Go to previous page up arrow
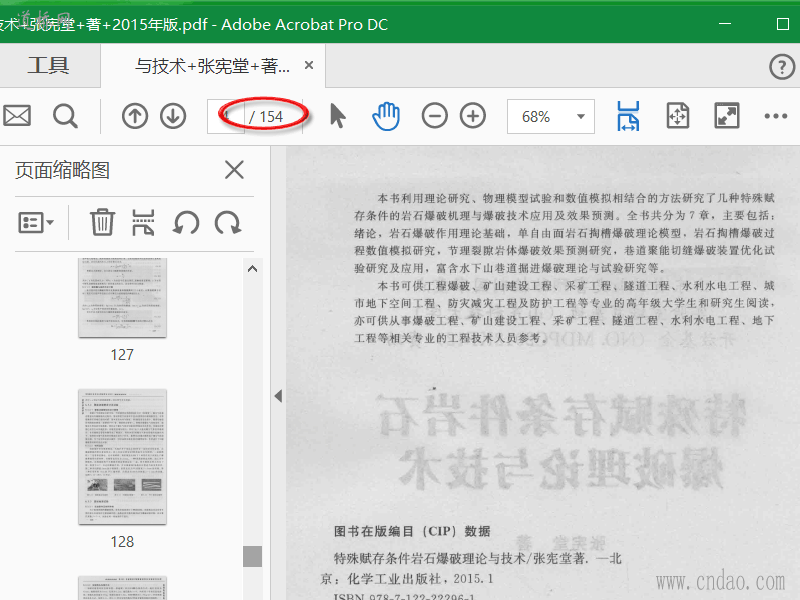Viewport: 800px width, 600px height. (135, 116)
